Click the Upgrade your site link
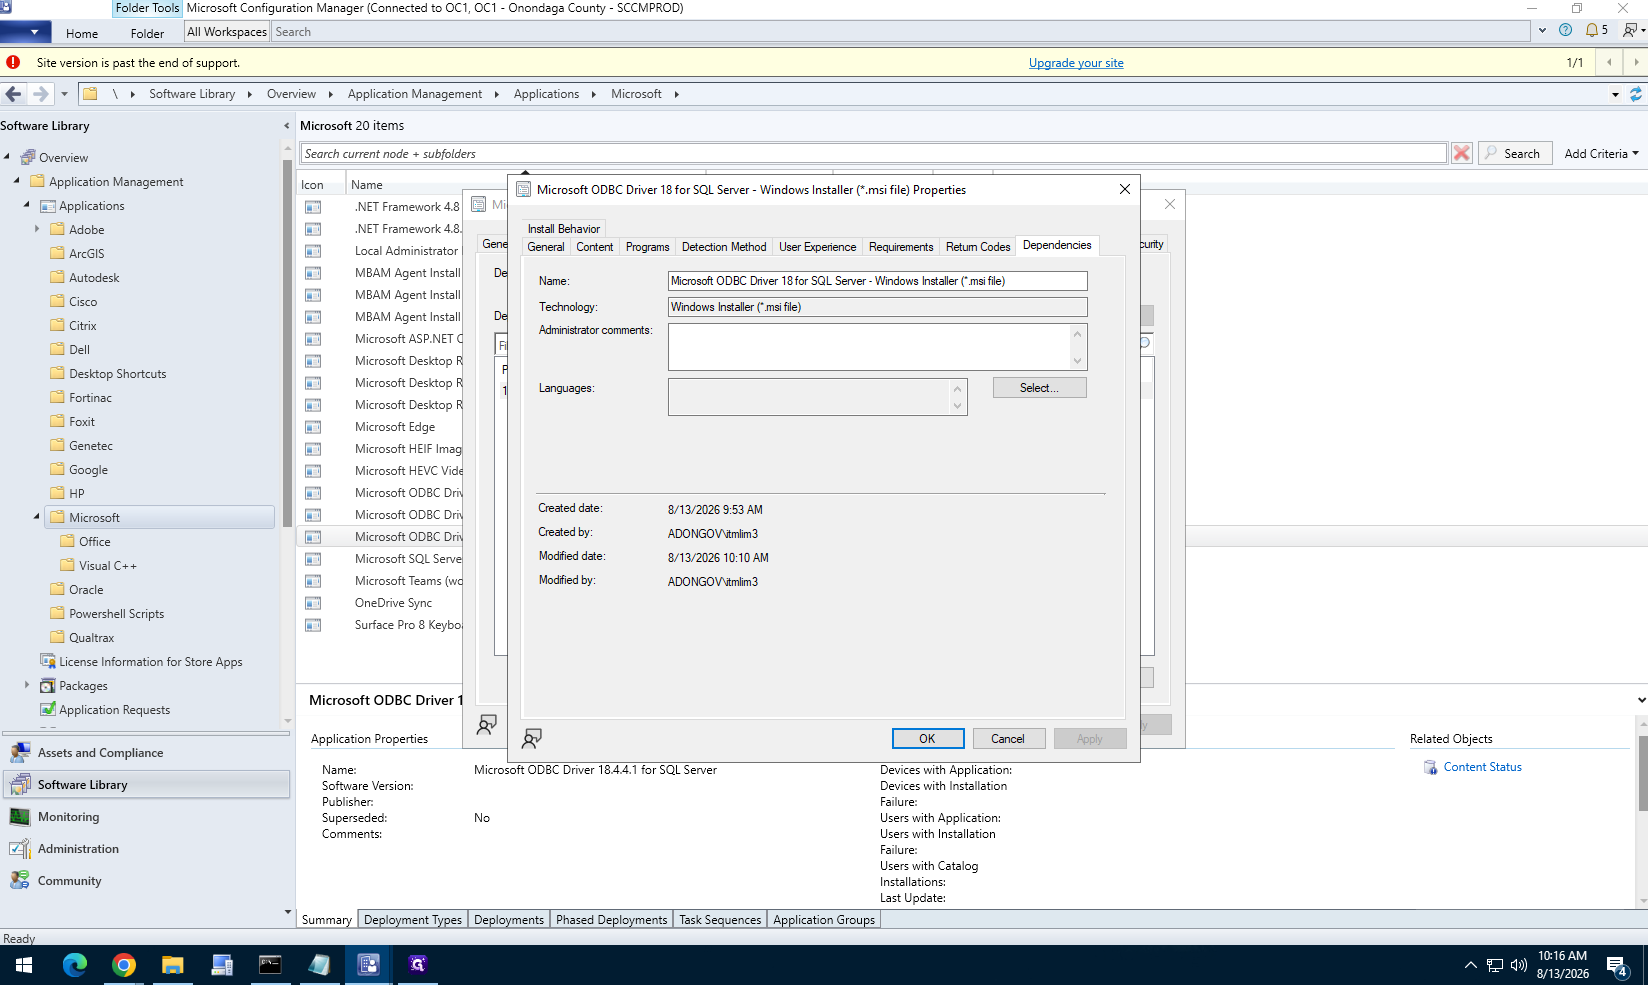 click(1076, 63)
